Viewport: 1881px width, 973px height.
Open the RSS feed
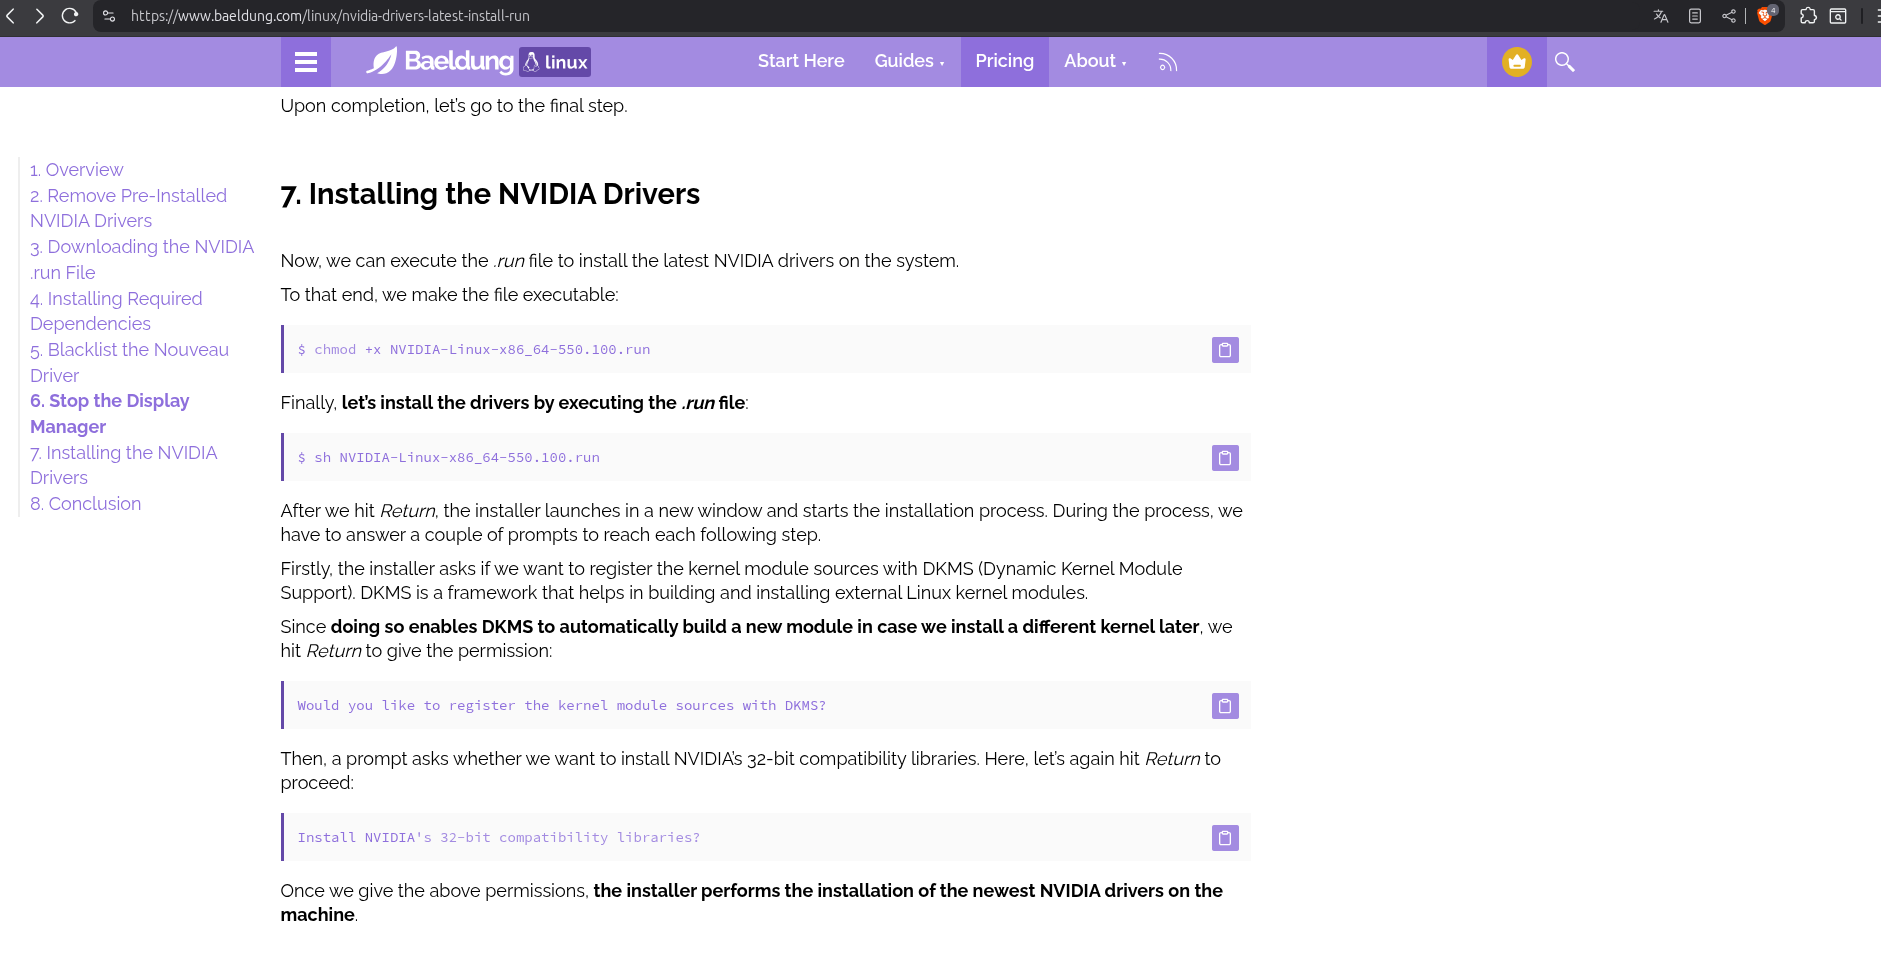1168,62
